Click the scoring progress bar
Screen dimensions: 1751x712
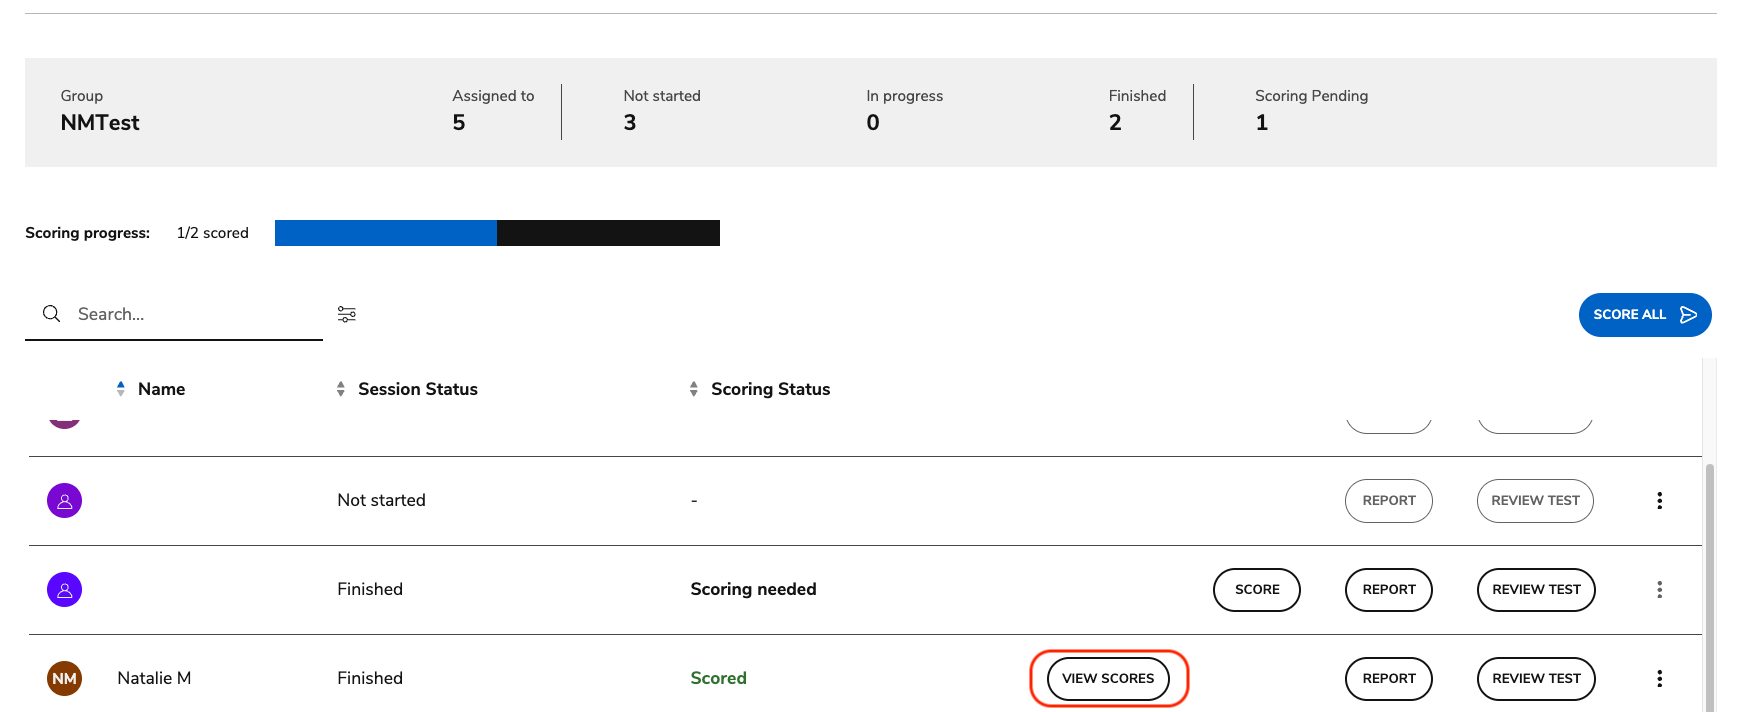click(497, 233)
